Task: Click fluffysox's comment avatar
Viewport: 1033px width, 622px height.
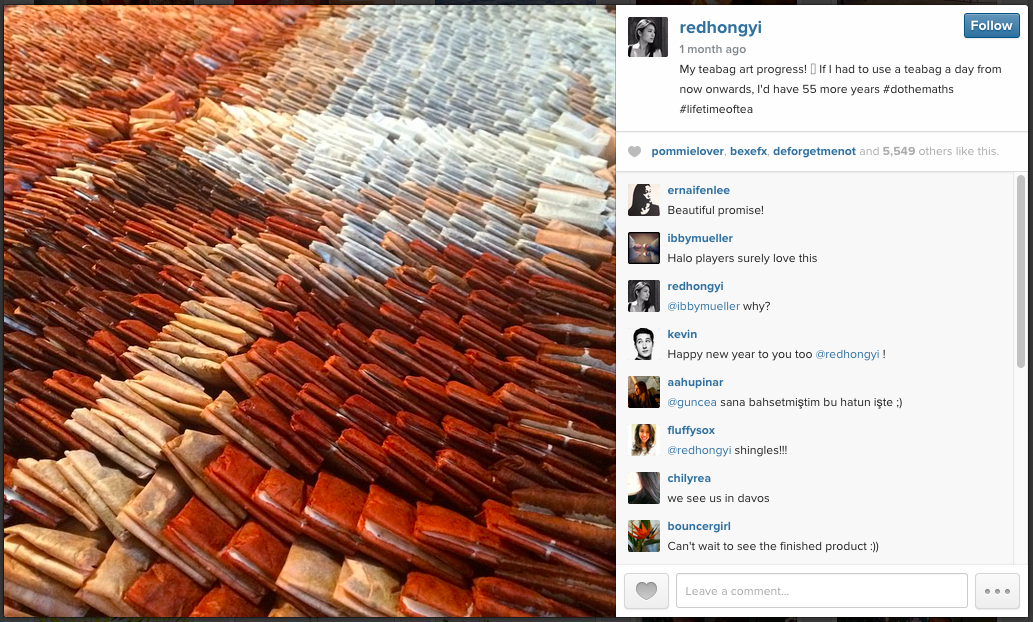Action: point(644,440)
